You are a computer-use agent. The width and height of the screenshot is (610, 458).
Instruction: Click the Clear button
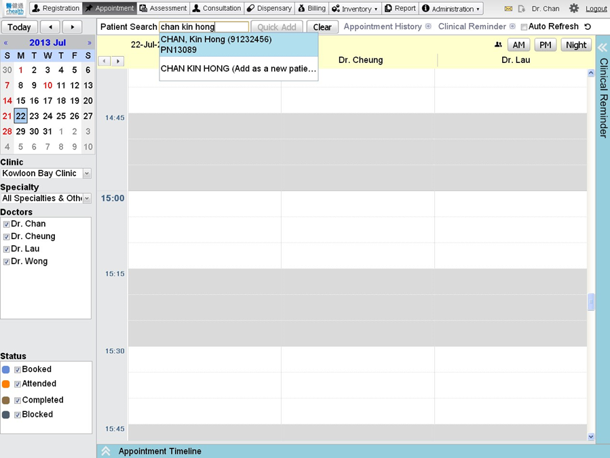click(x=321, y=27)
